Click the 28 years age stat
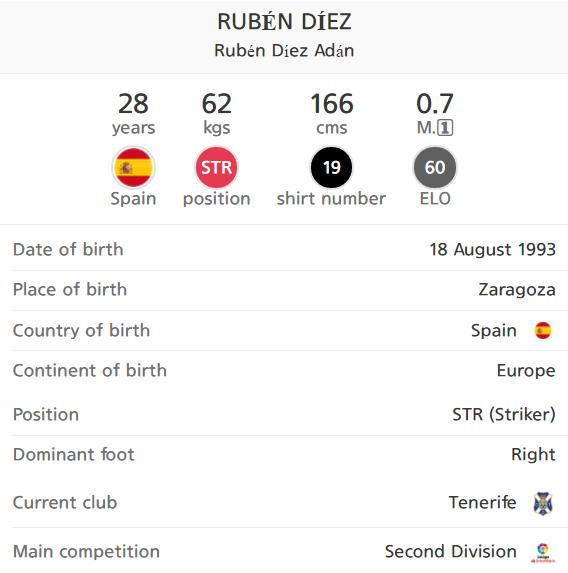 (x=133, y=113)
